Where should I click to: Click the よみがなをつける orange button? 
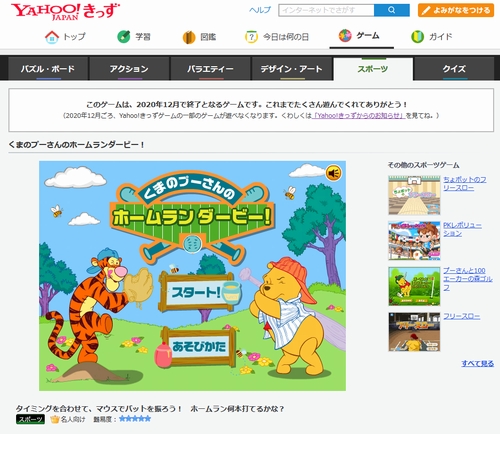(x=456, y=10)
